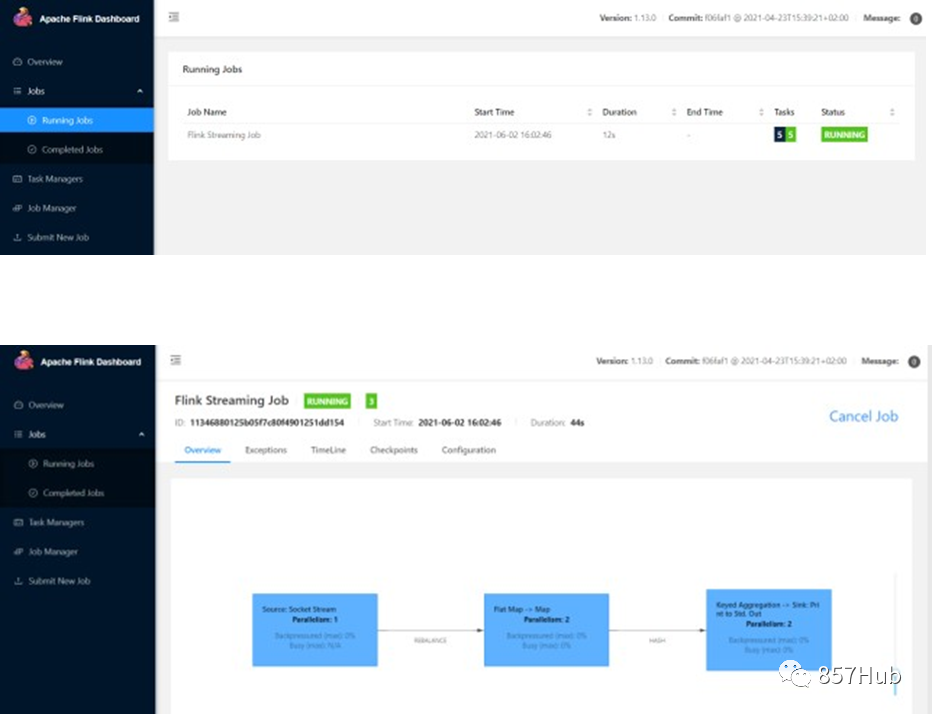Click RUNNING status badge in jobs table

click(844, 135)
